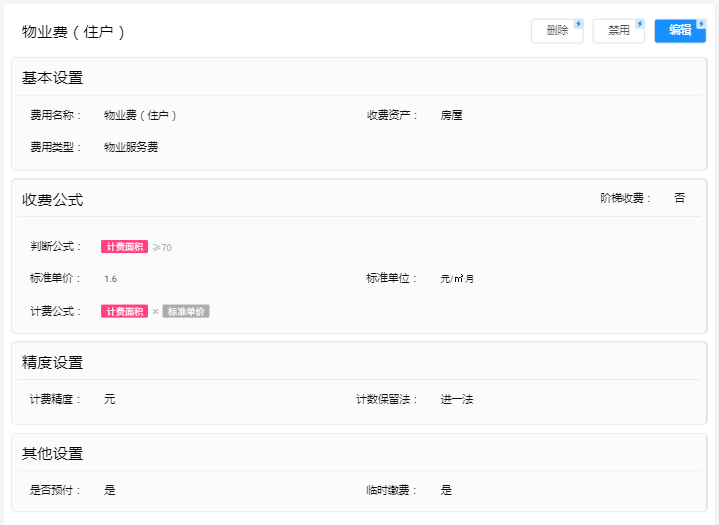
Task: Click the 标准单价 value 1.6
Action: pyautogui.click(x=110, y=279)
